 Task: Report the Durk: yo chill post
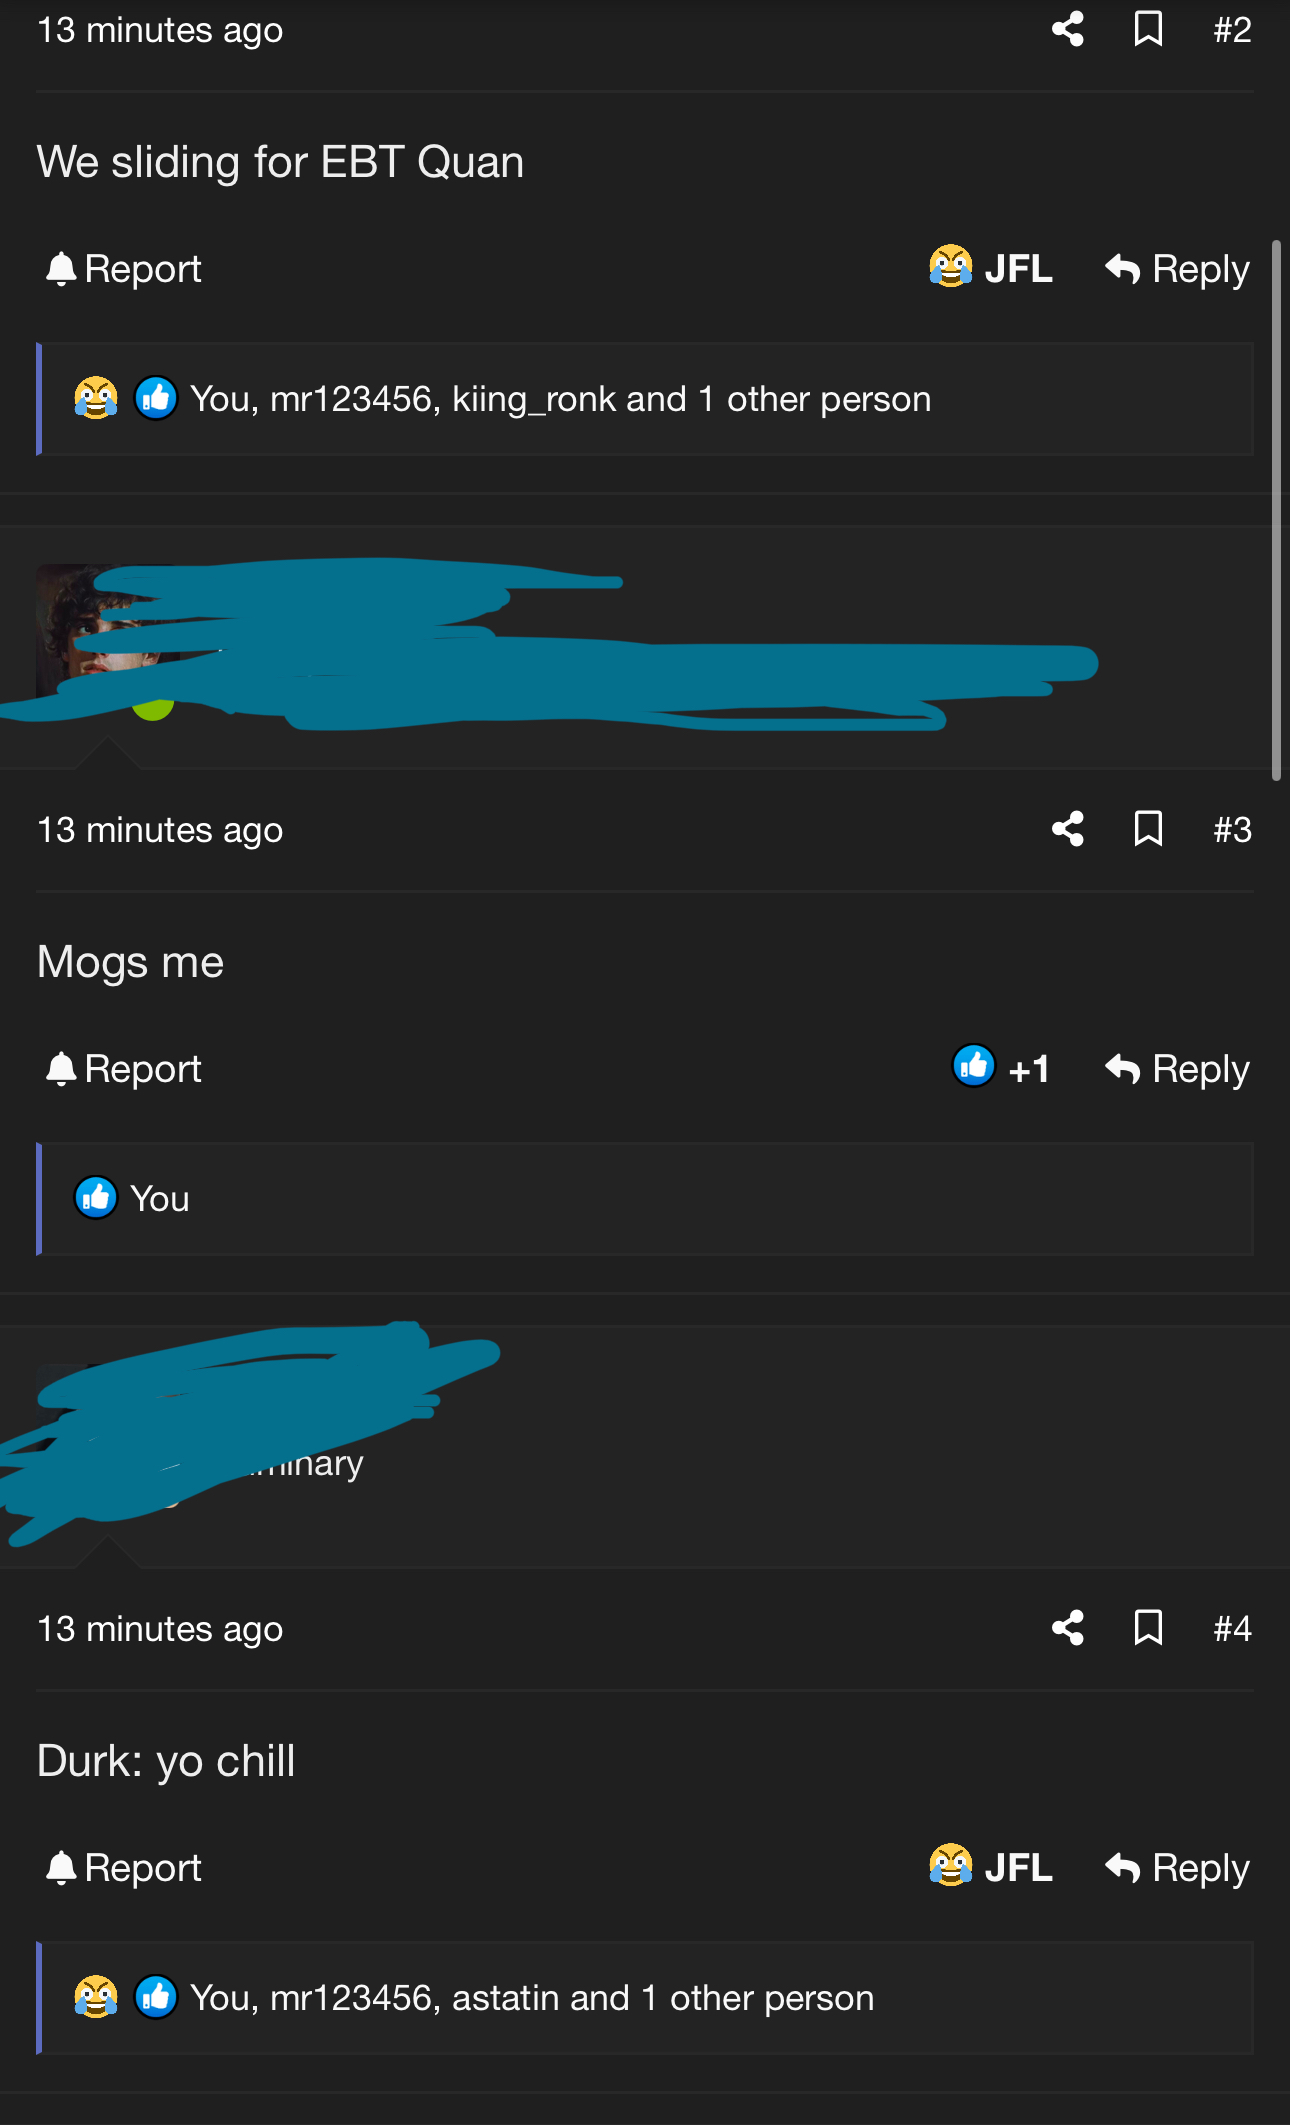(124, 1868)
